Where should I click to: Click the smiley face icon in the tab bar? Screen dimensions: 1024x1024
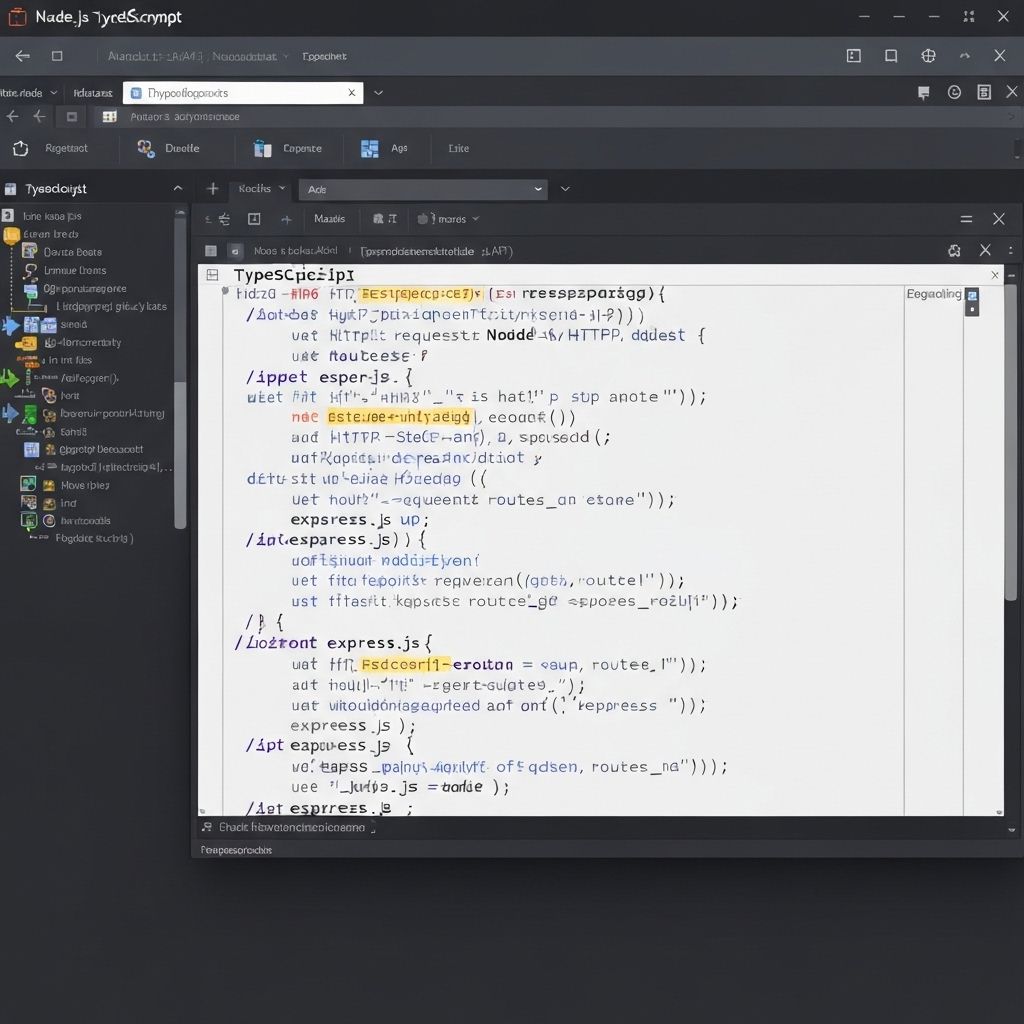954,92
